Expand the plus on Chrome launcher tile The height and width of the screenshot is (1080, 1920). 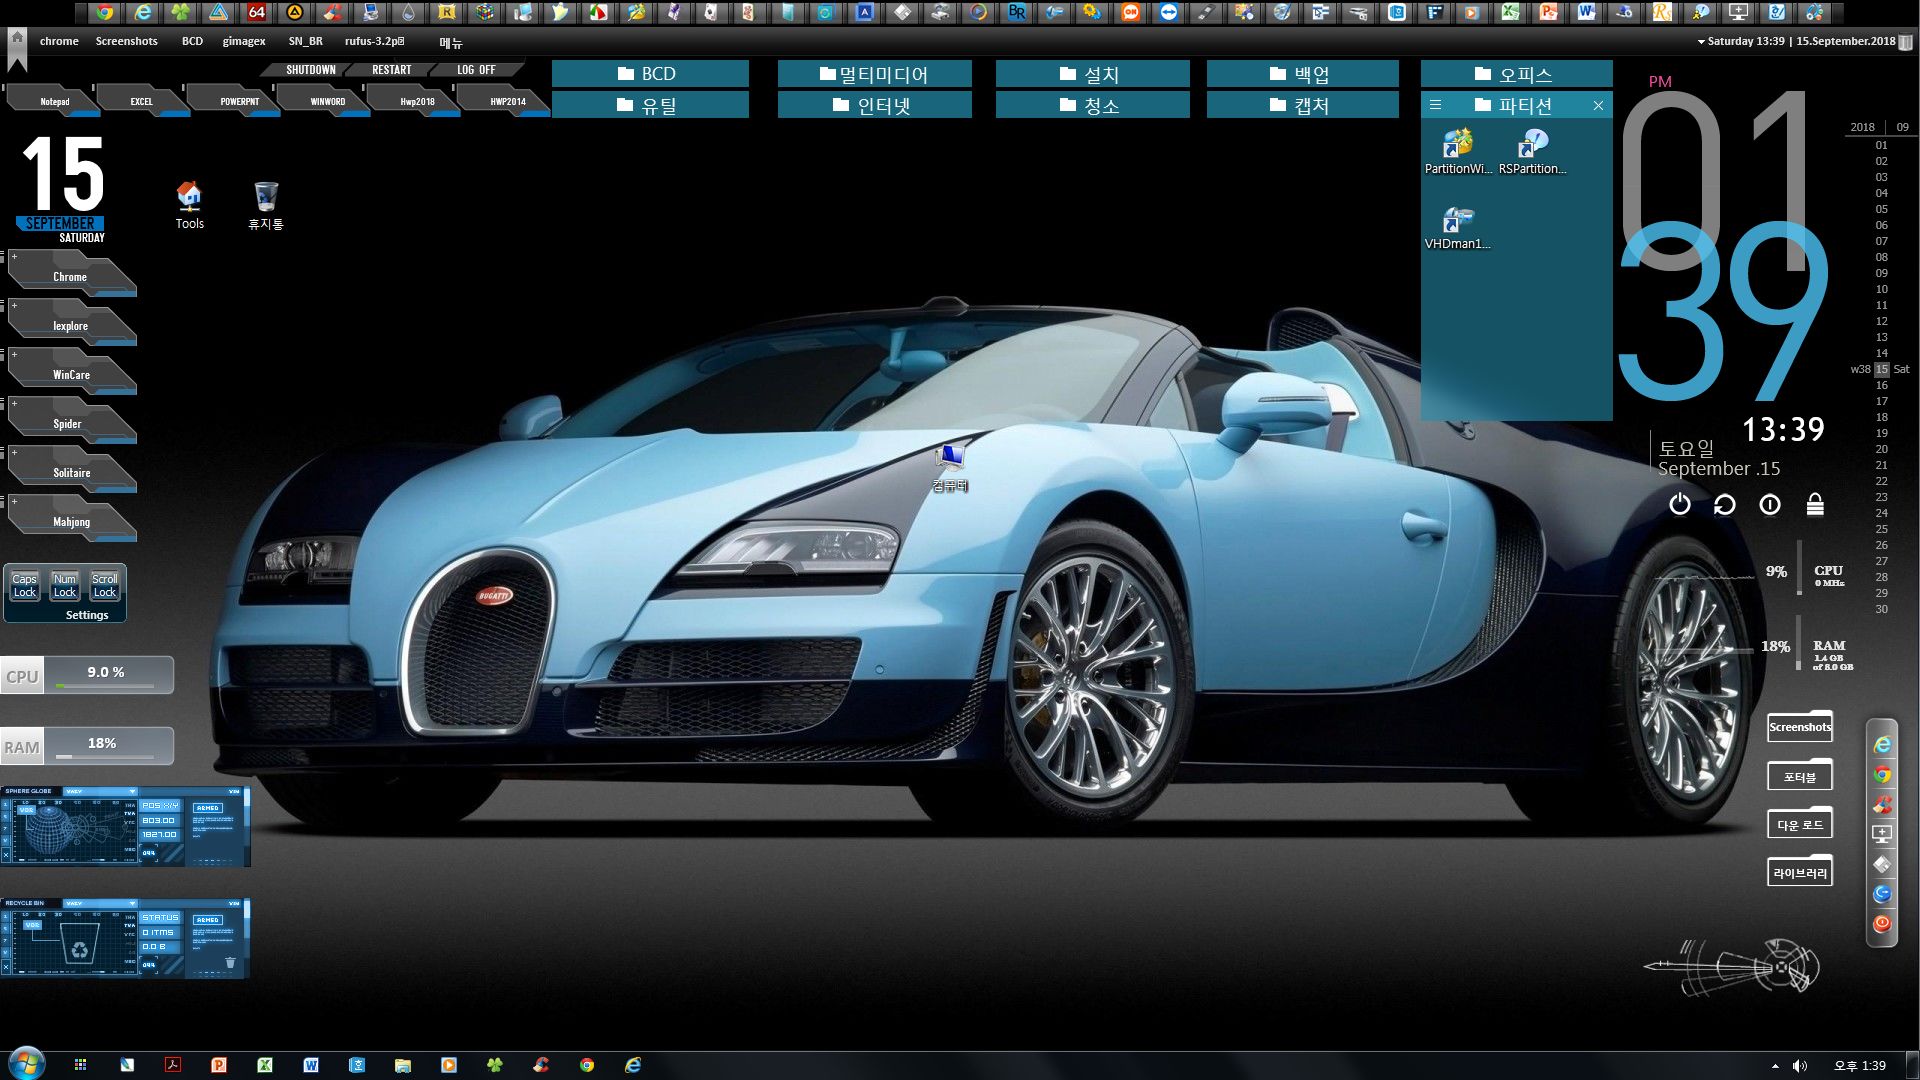pyautogui.click(x=14, y=257)
